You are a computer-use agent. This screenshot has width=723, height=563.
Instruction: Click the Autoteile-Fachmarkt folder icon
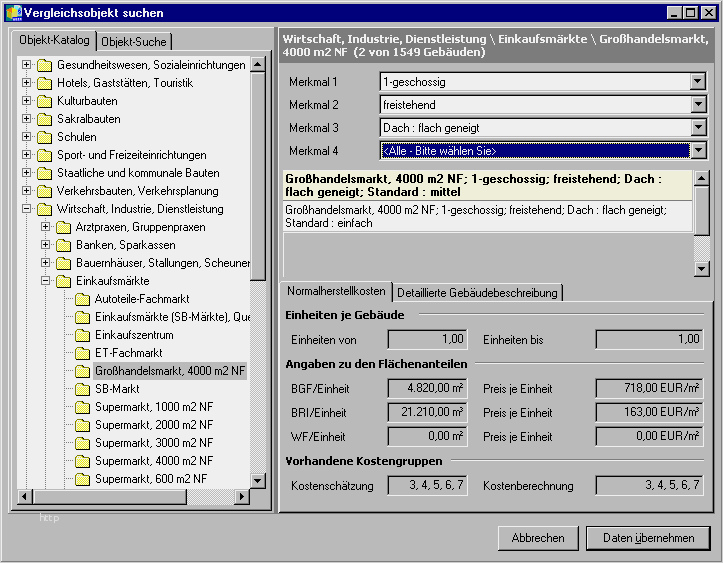(82, 299)
